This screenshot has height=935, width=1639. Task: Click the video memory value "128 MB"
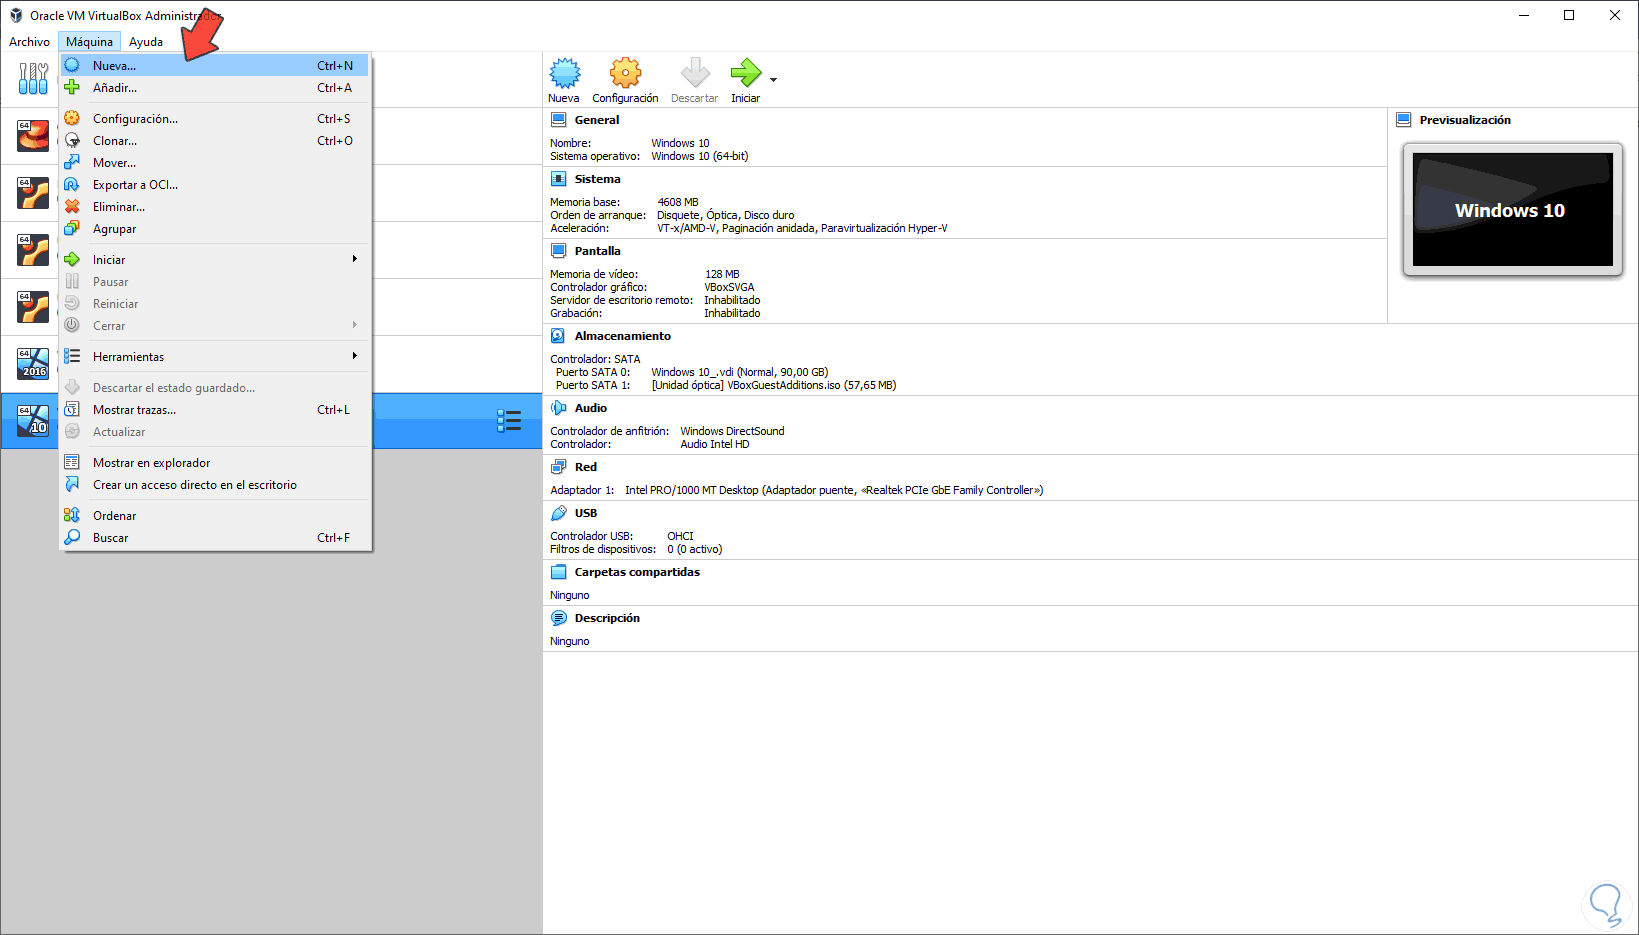tap(722, 274)
